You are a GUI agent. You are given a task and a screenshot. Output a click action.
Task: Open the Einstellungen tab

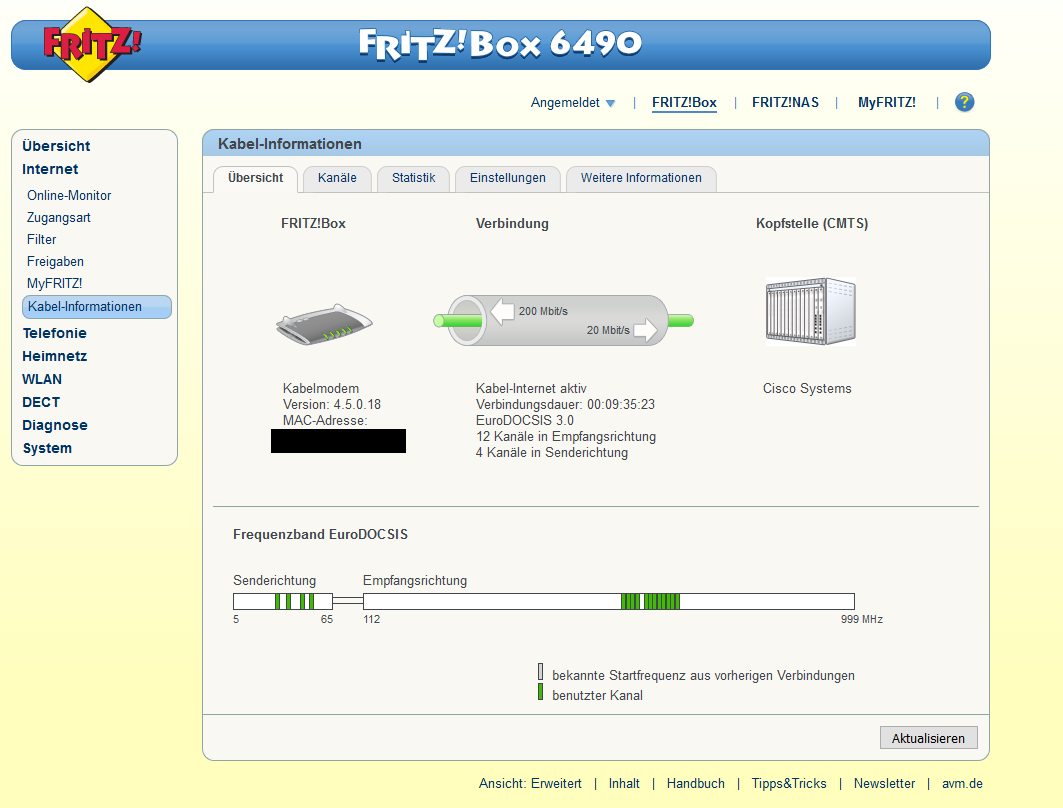tap(508, 178)
